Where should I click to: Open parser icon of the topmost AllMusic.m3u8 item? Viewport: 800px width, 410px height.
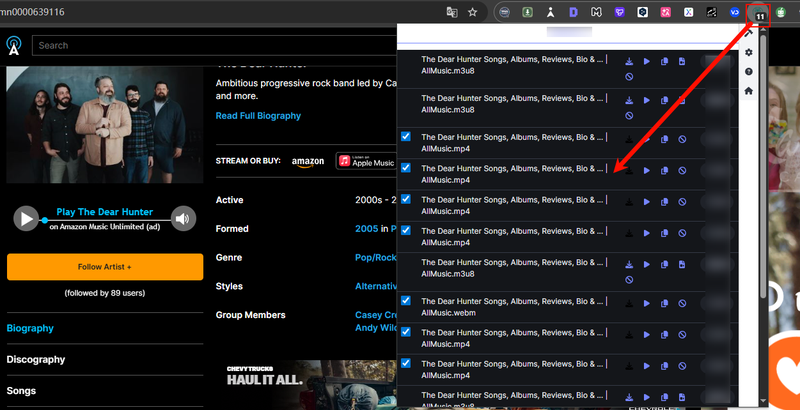[682, 62]
